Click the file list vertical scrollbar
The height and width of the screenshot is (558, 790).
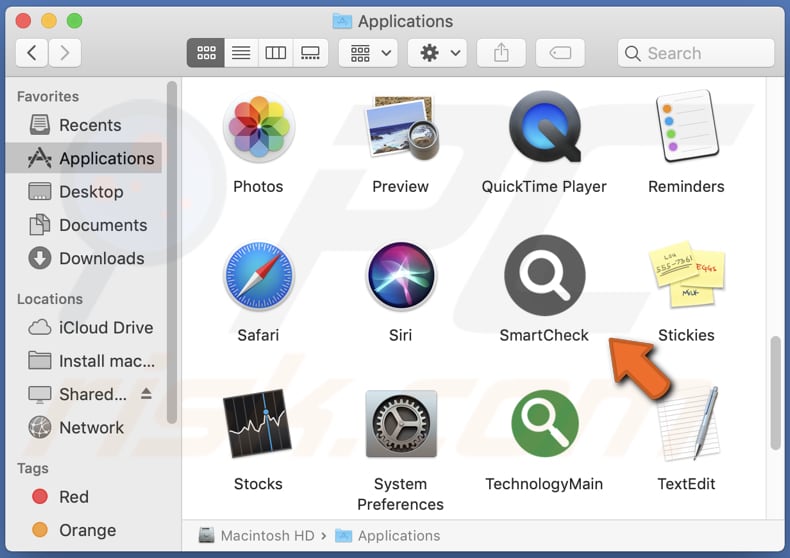[775, 393]
